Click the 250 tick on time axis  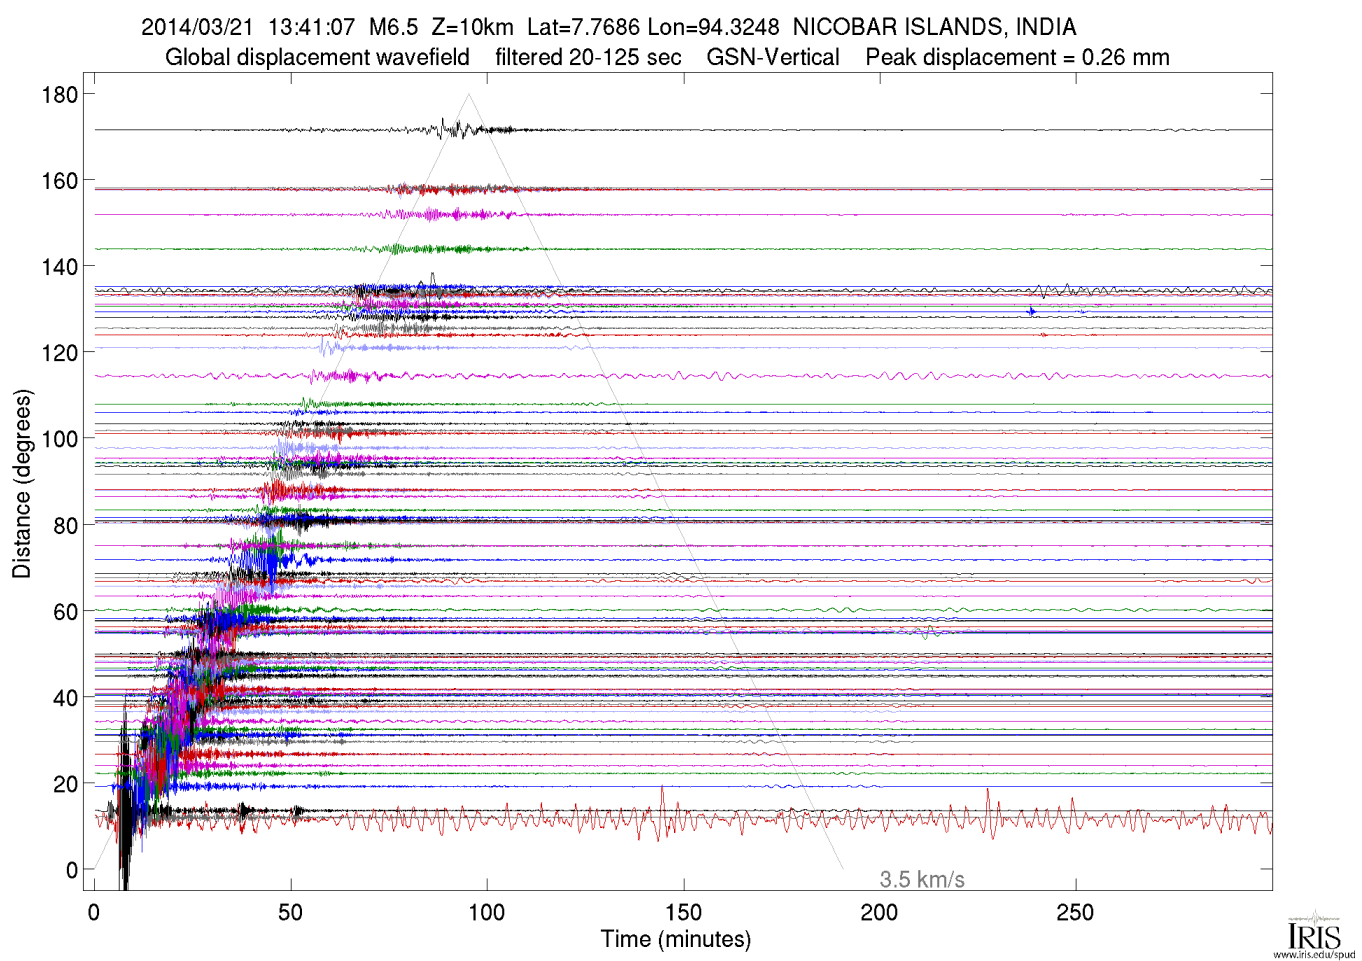(1075, 912)
